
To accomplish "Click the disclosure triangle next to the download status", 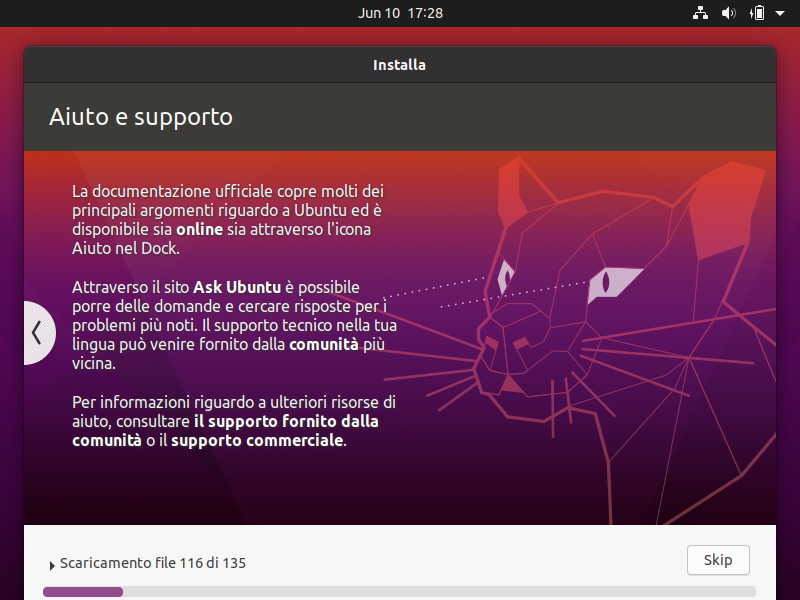I will [52, 563].
